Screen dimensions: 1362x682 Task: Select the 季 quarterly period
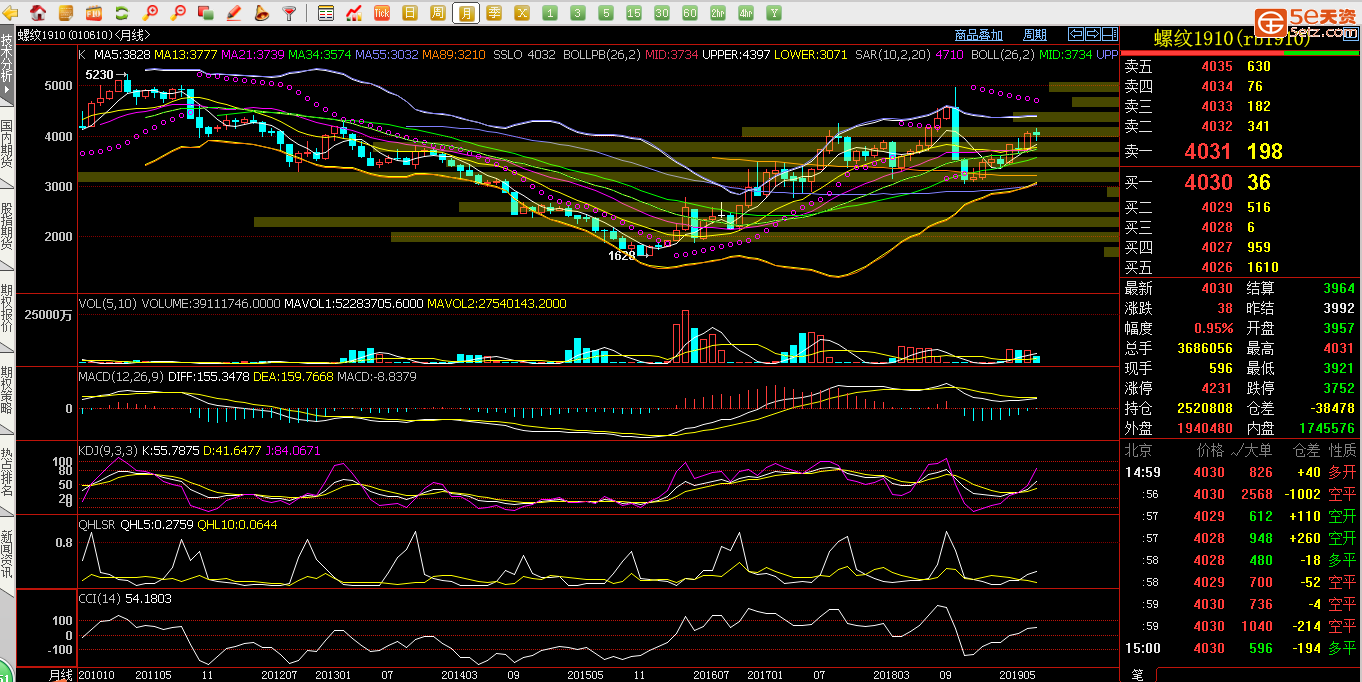494,13
